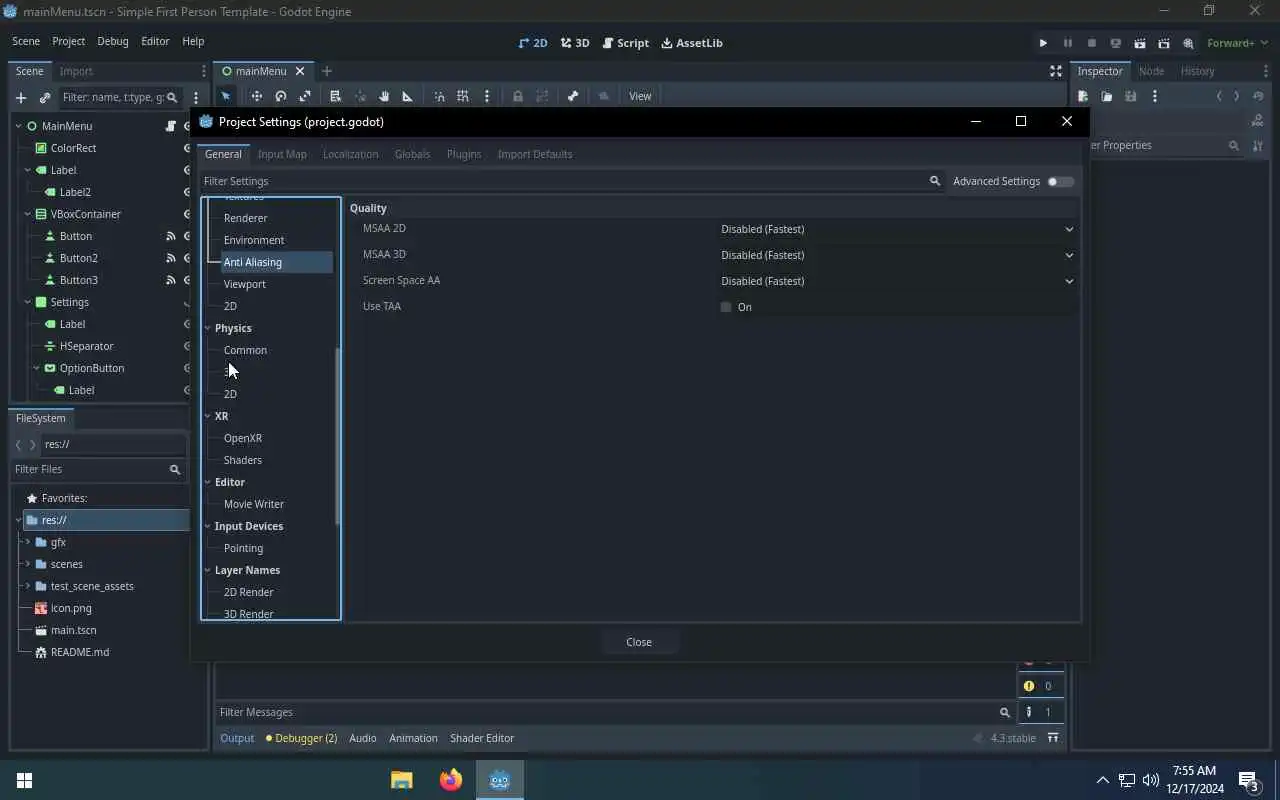Viewport: 1280px width, 800px height.
Task: Collapse the Input Devices category
Action: tap(208, 526)
